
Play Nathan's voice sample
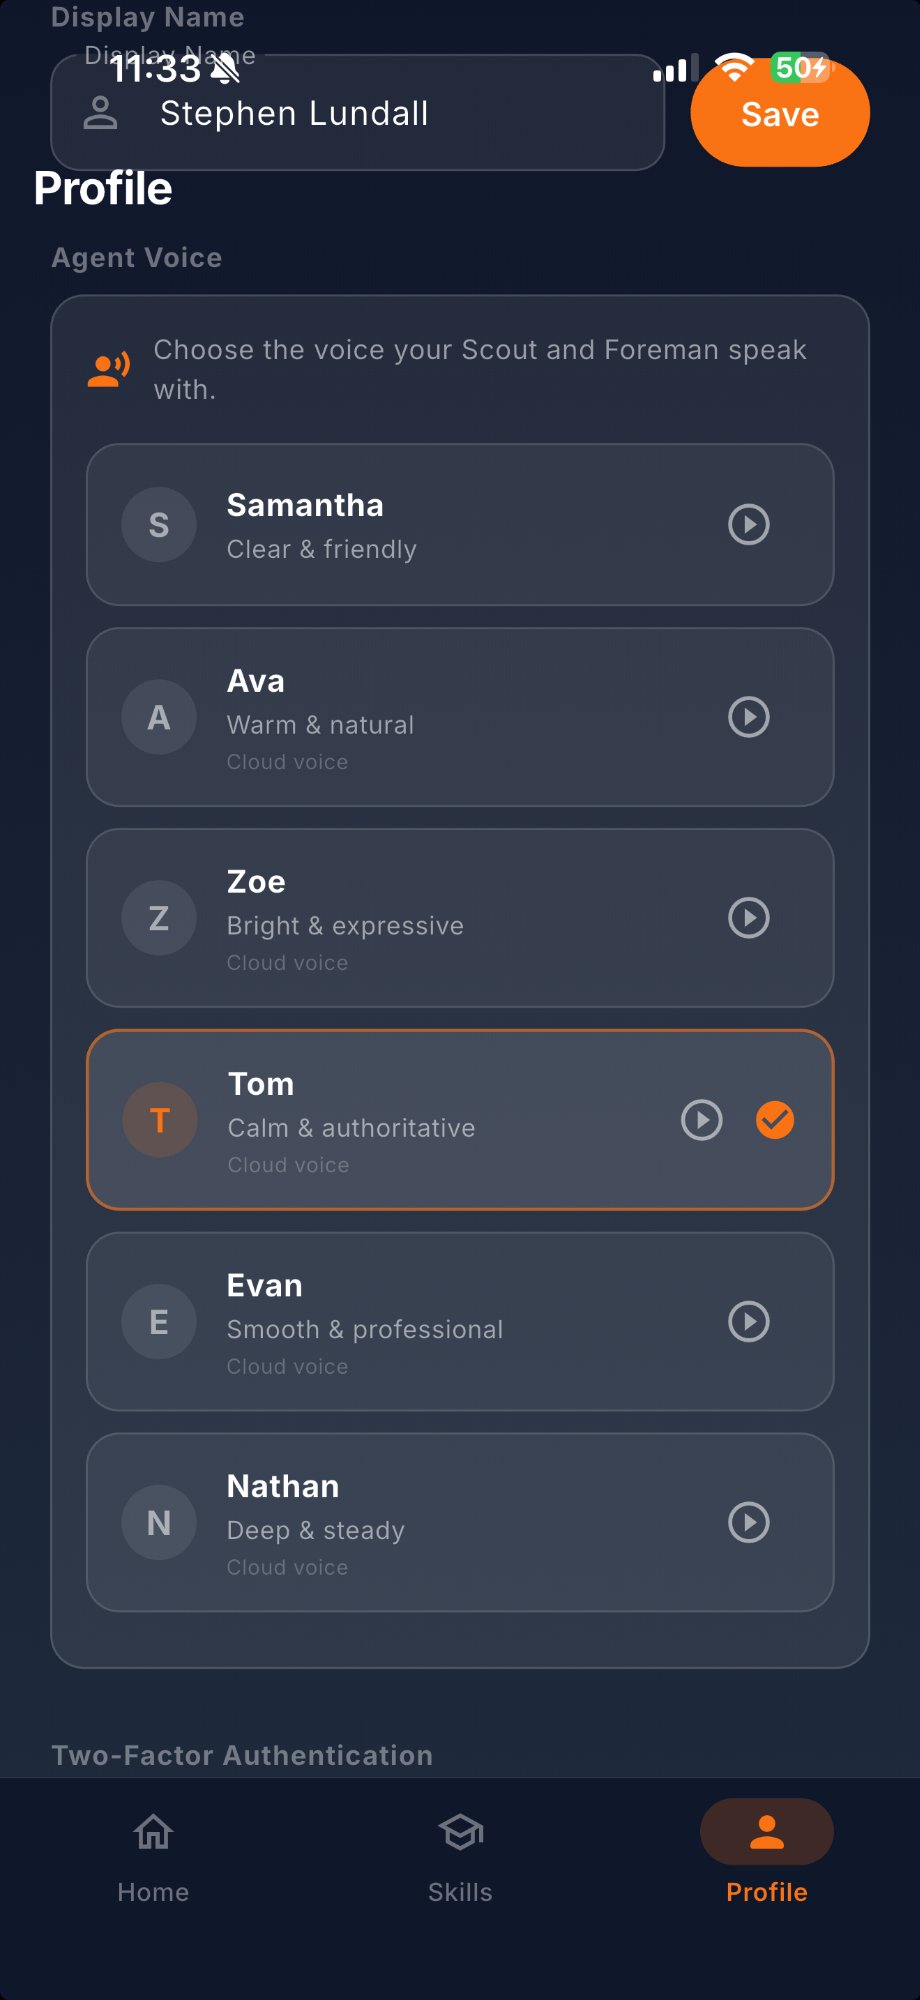click(748, 1523)
